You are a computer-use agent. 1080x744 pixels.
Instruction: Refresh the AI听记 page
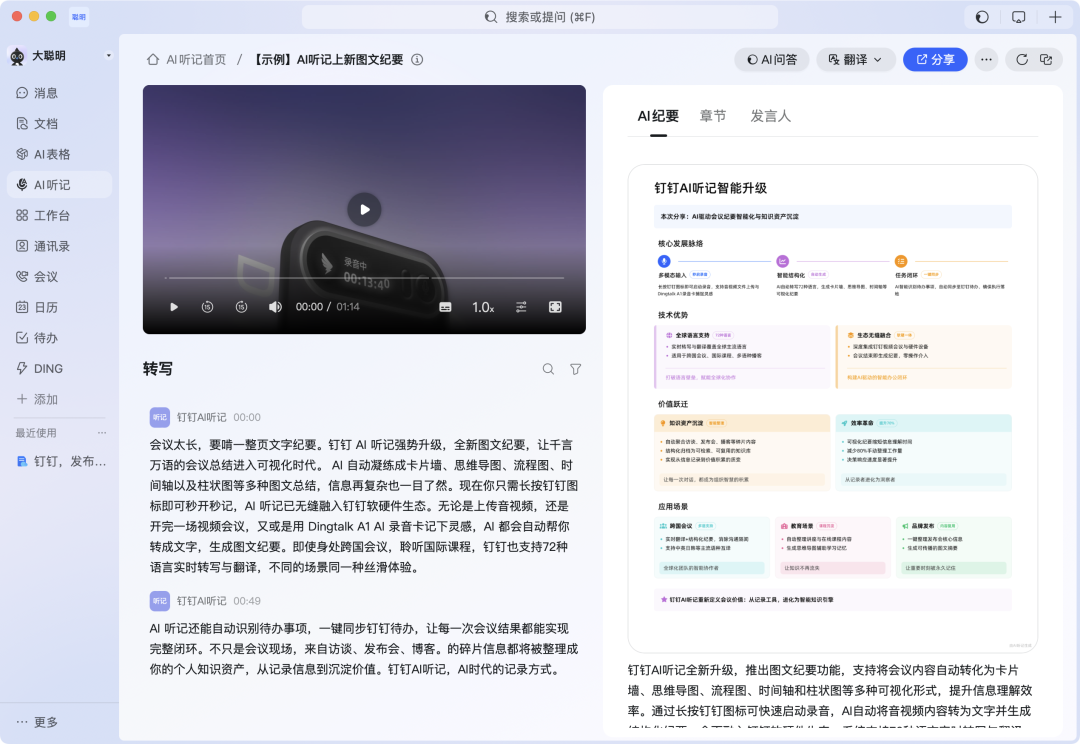tap(1022, 60)
